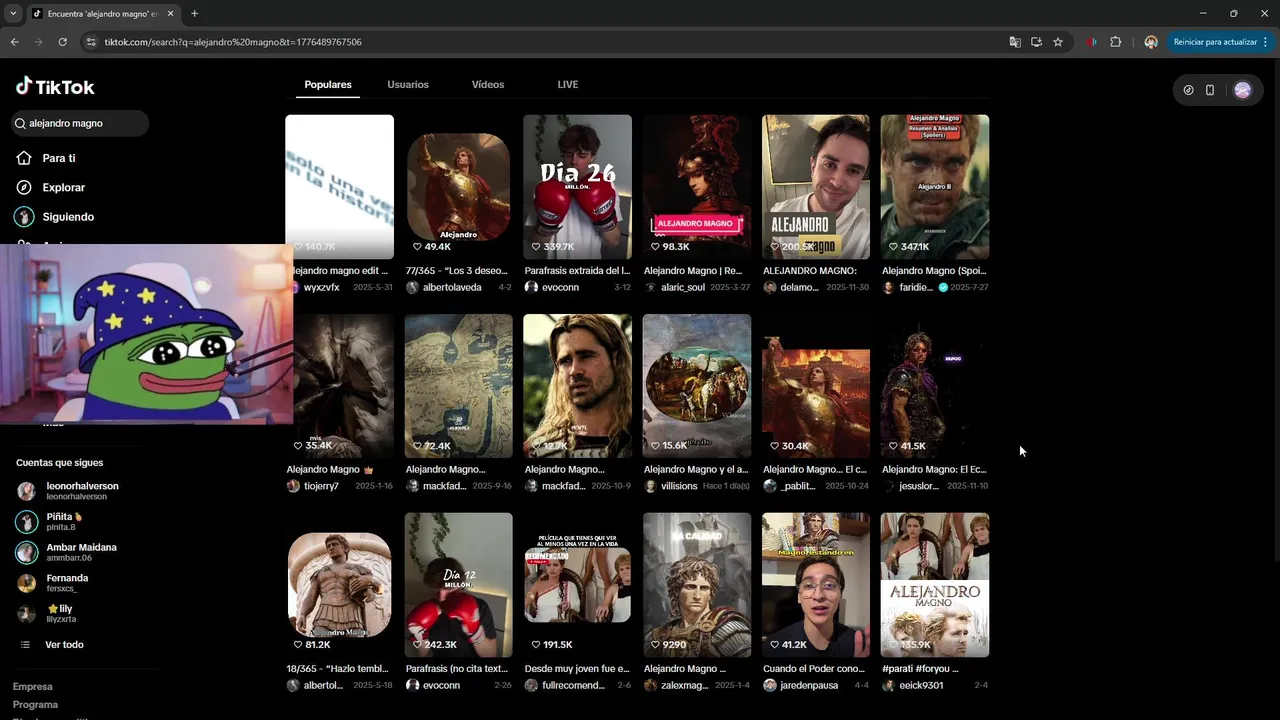
Task: Open TikTok coins icon top right
Action: pos(1188,90)
